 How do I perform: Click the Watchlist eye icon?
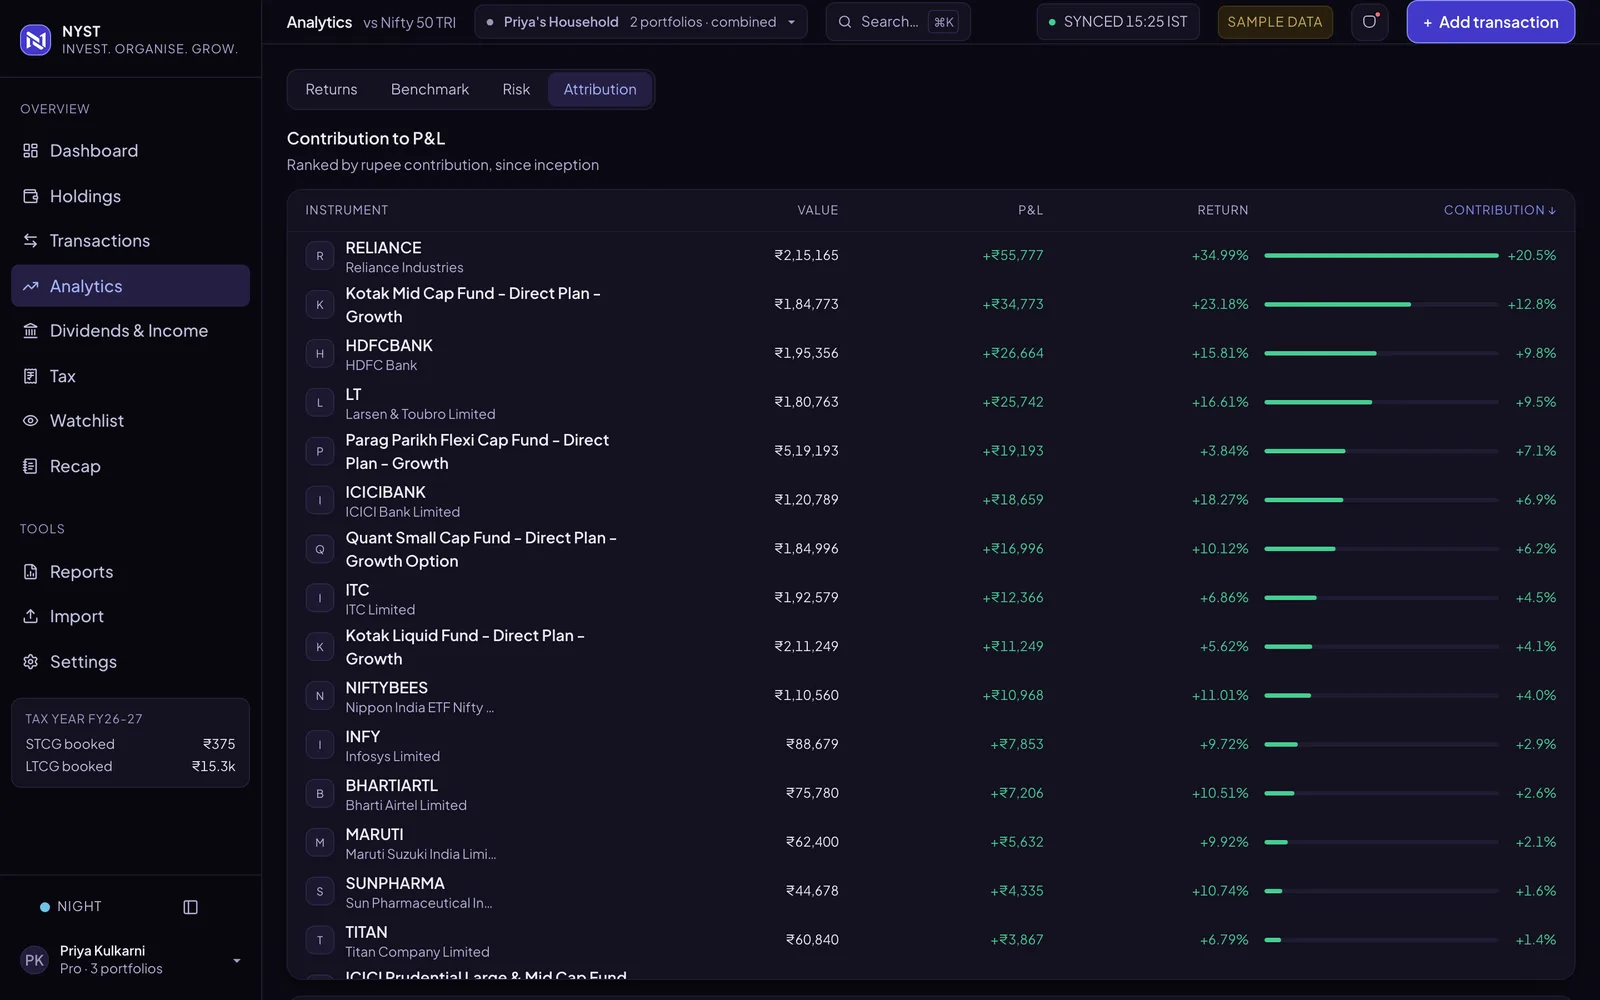30,421
